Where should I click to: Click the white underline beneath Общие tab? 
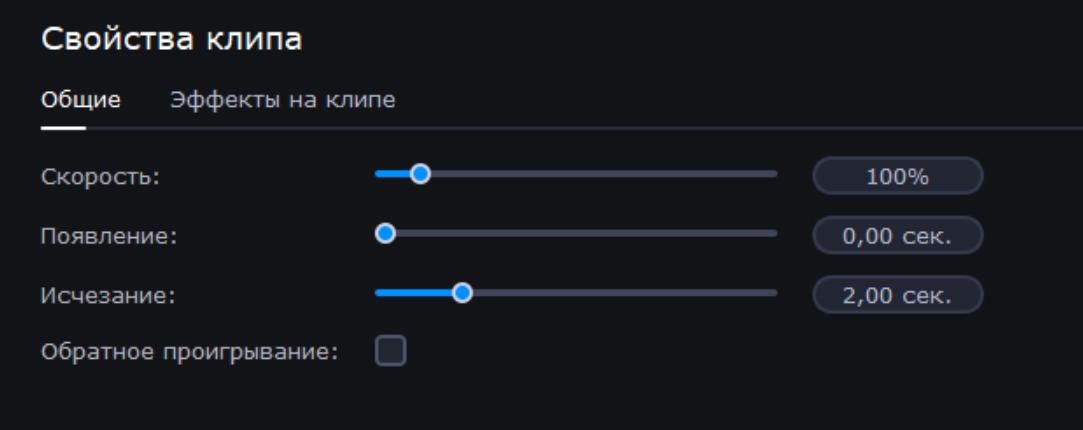coord(63,127)
